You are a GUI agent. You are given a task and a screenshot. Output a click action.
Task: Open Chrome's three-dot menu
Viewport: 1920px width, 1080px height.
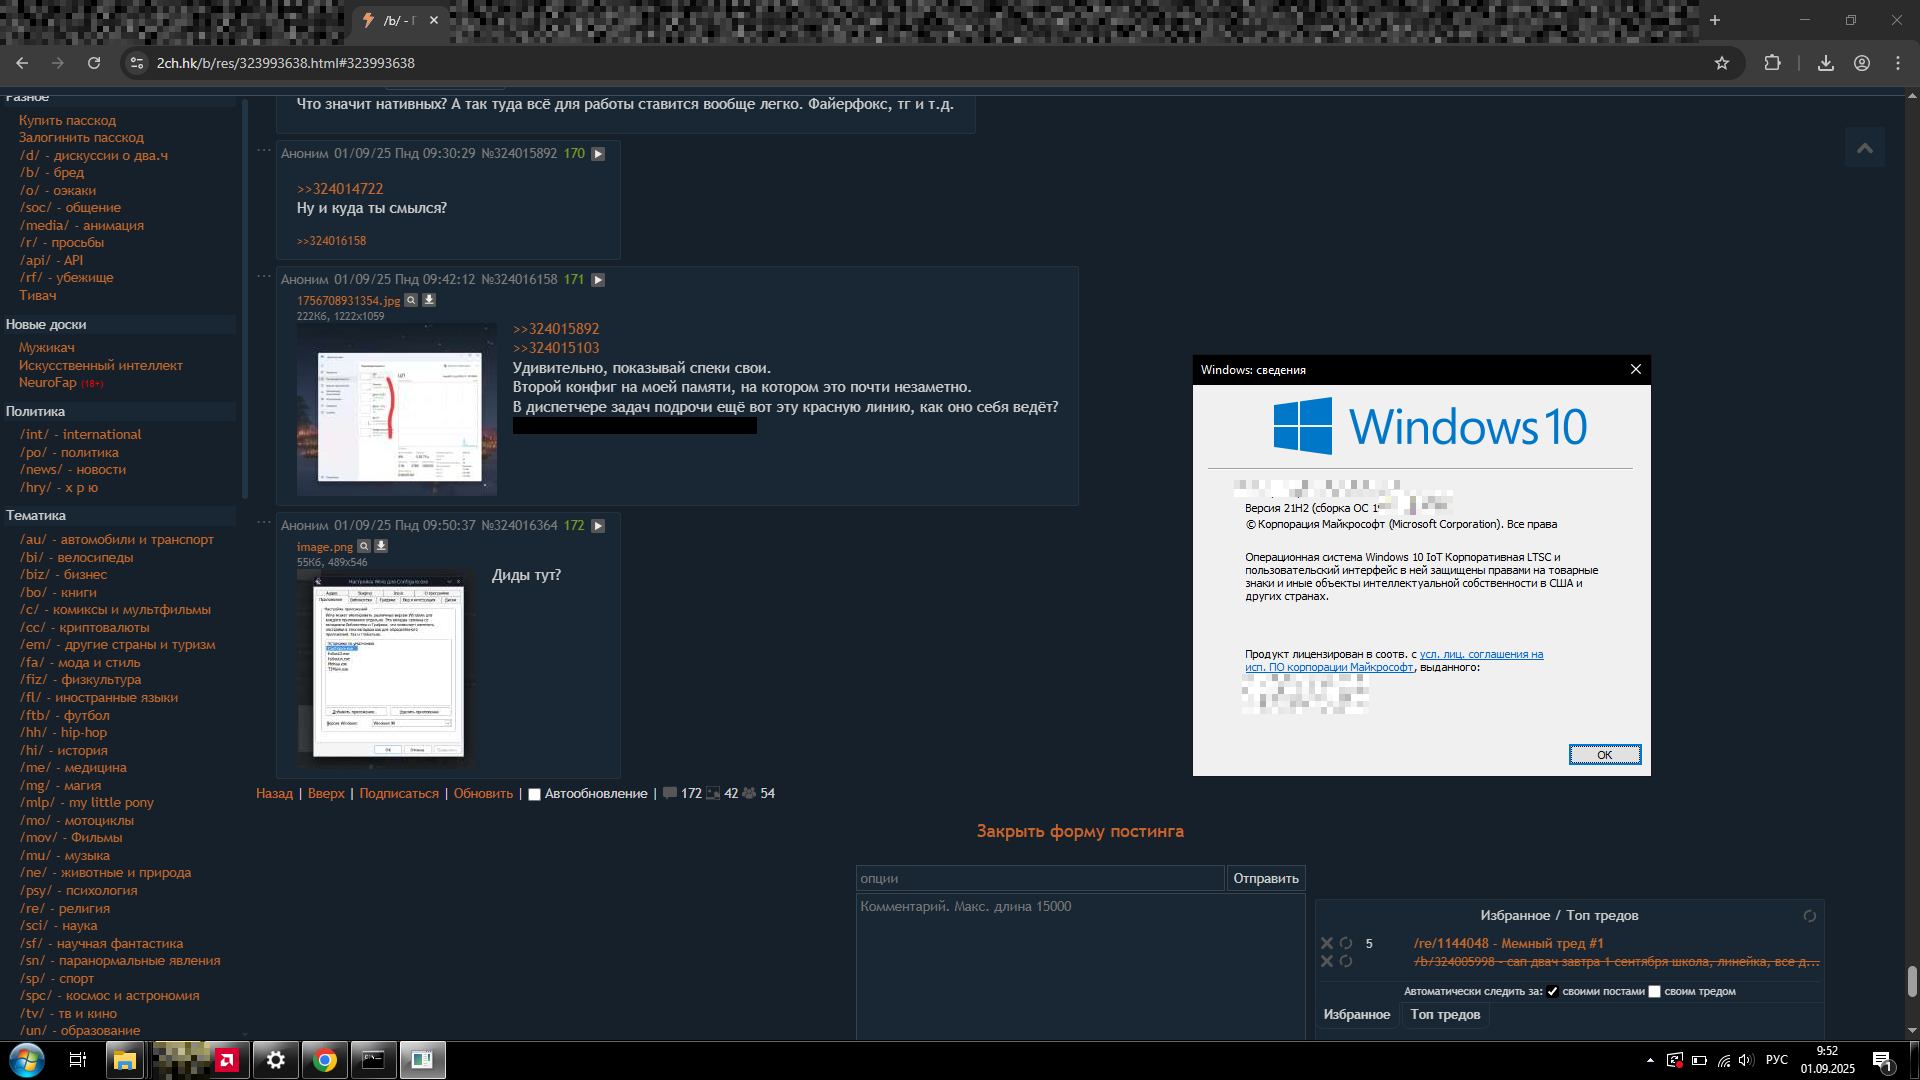click(x=1898, y=63)
